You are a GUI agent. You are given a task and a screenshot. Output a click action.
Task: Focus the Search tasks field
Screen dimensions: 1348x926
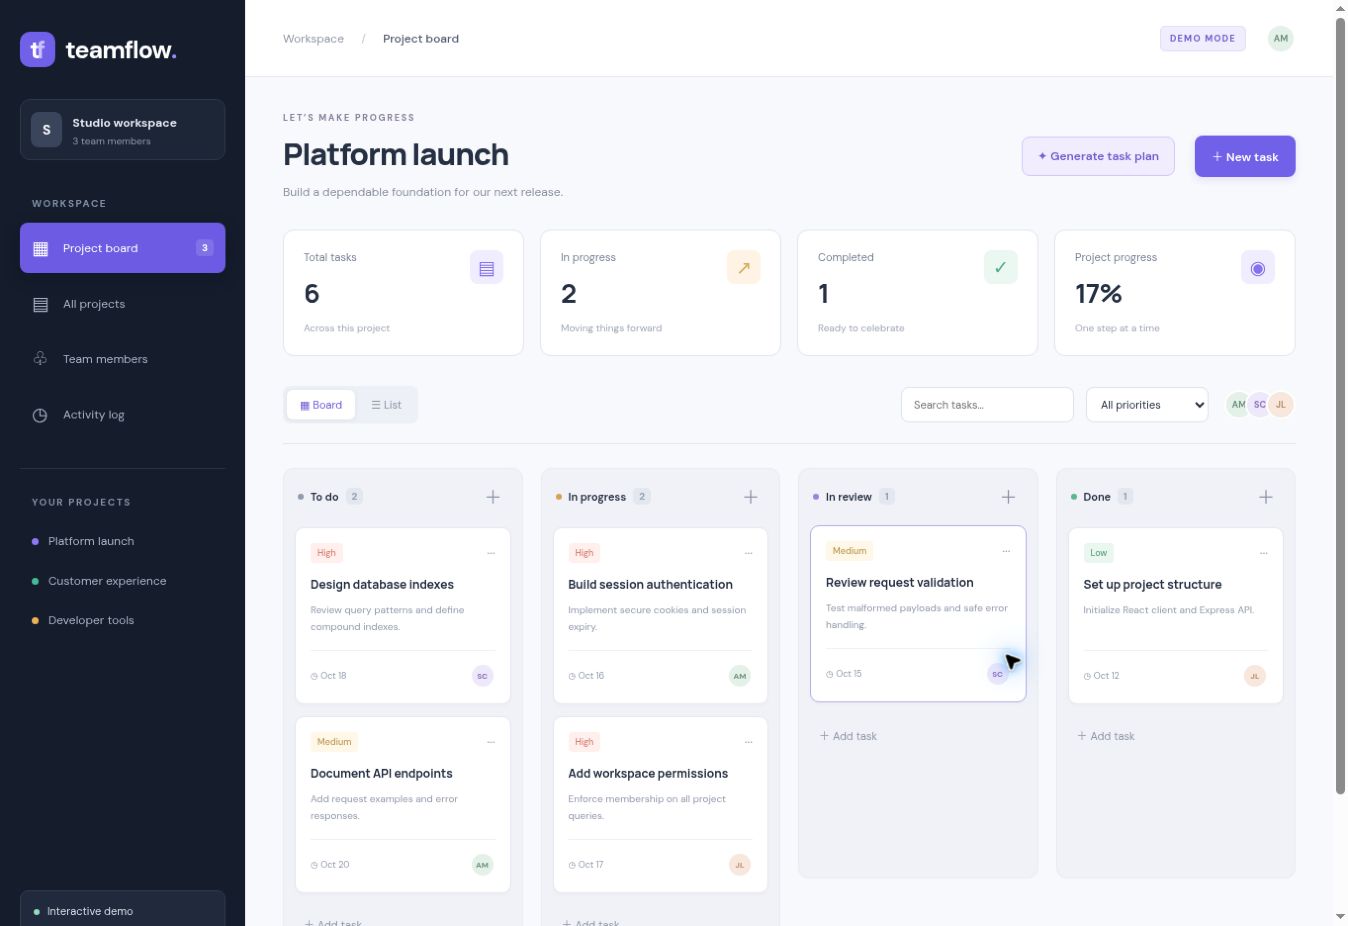pyautogui.click(x=987, y=405)
